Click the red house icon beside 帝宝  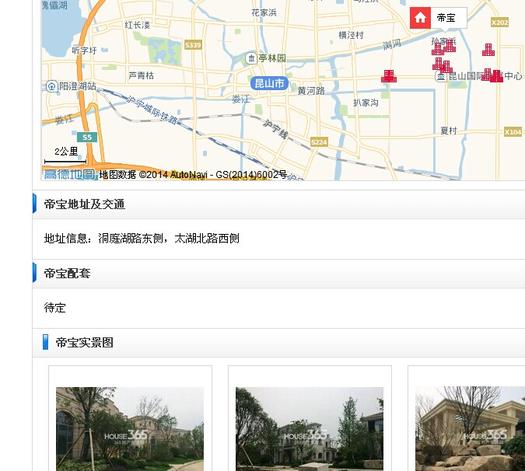[x=420, y=18]
